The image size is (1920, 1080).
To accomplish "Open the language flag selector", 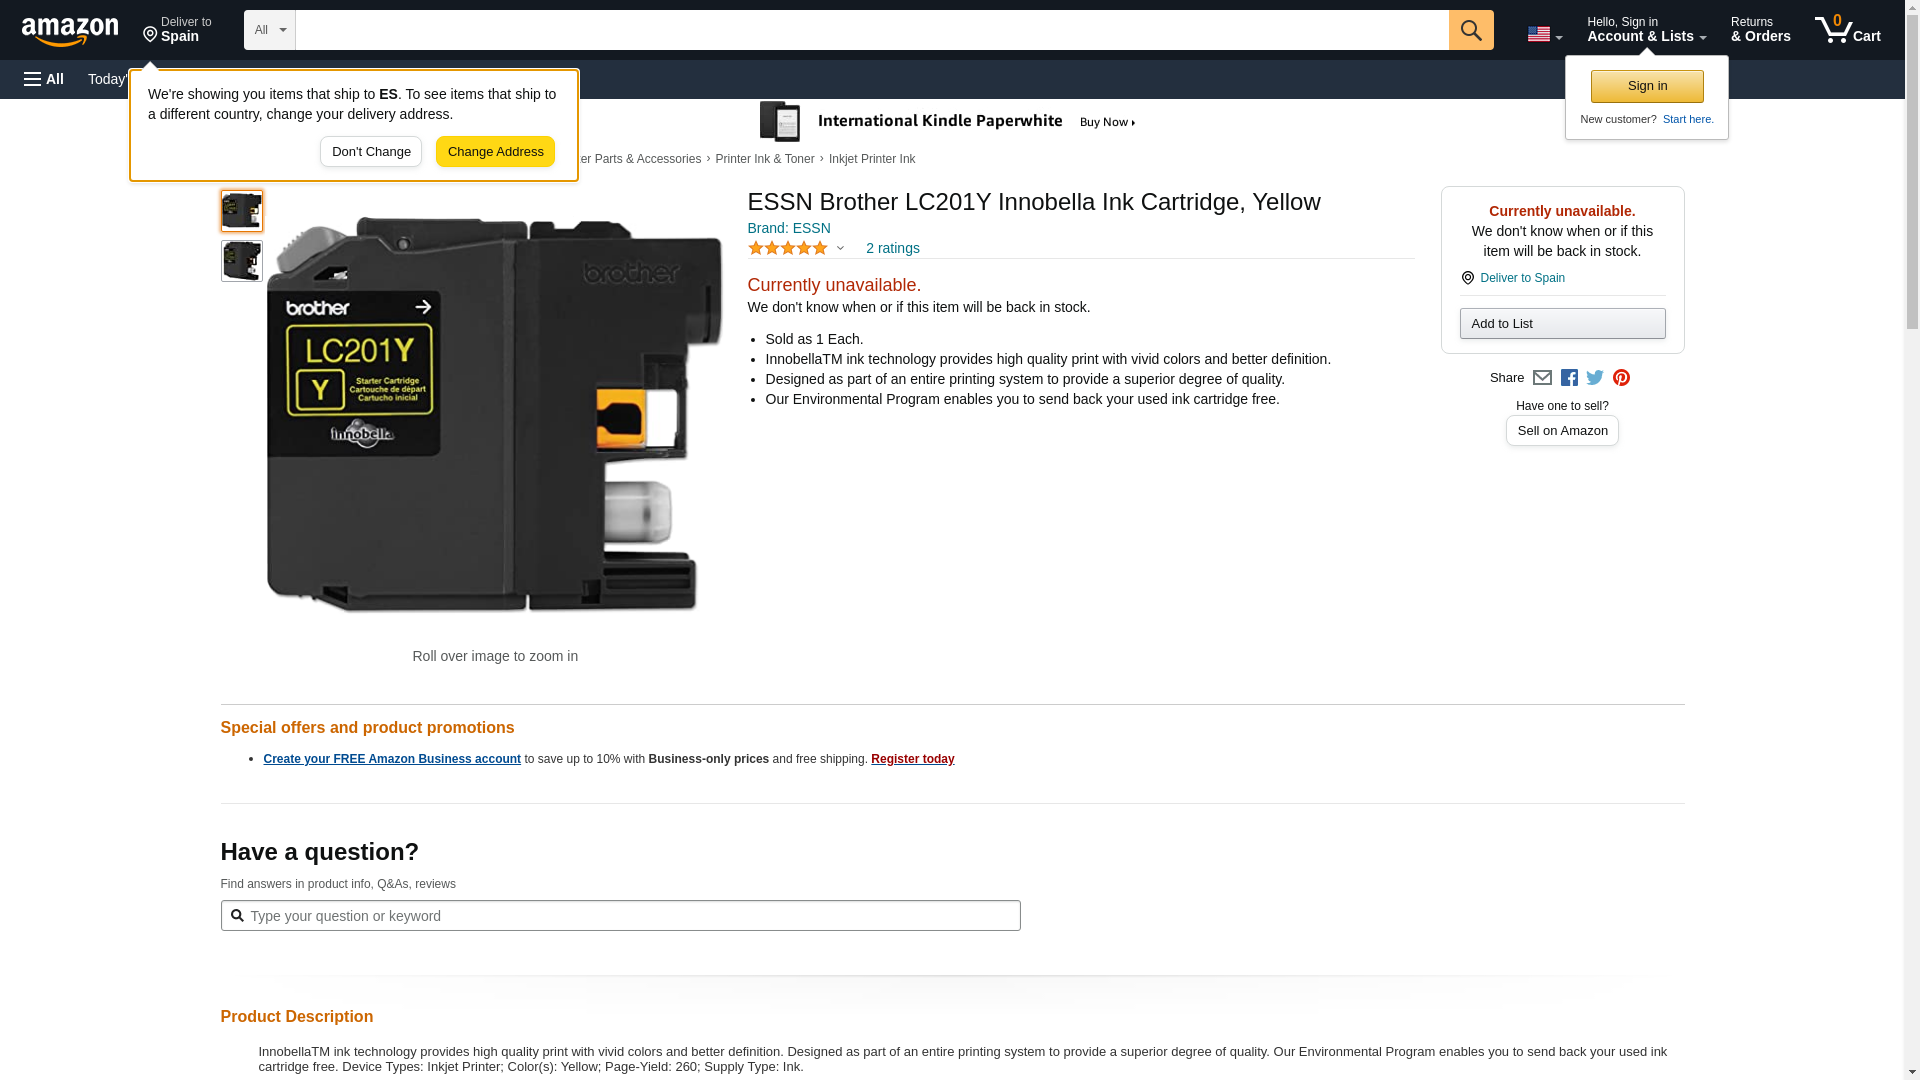I will 1544,34.
